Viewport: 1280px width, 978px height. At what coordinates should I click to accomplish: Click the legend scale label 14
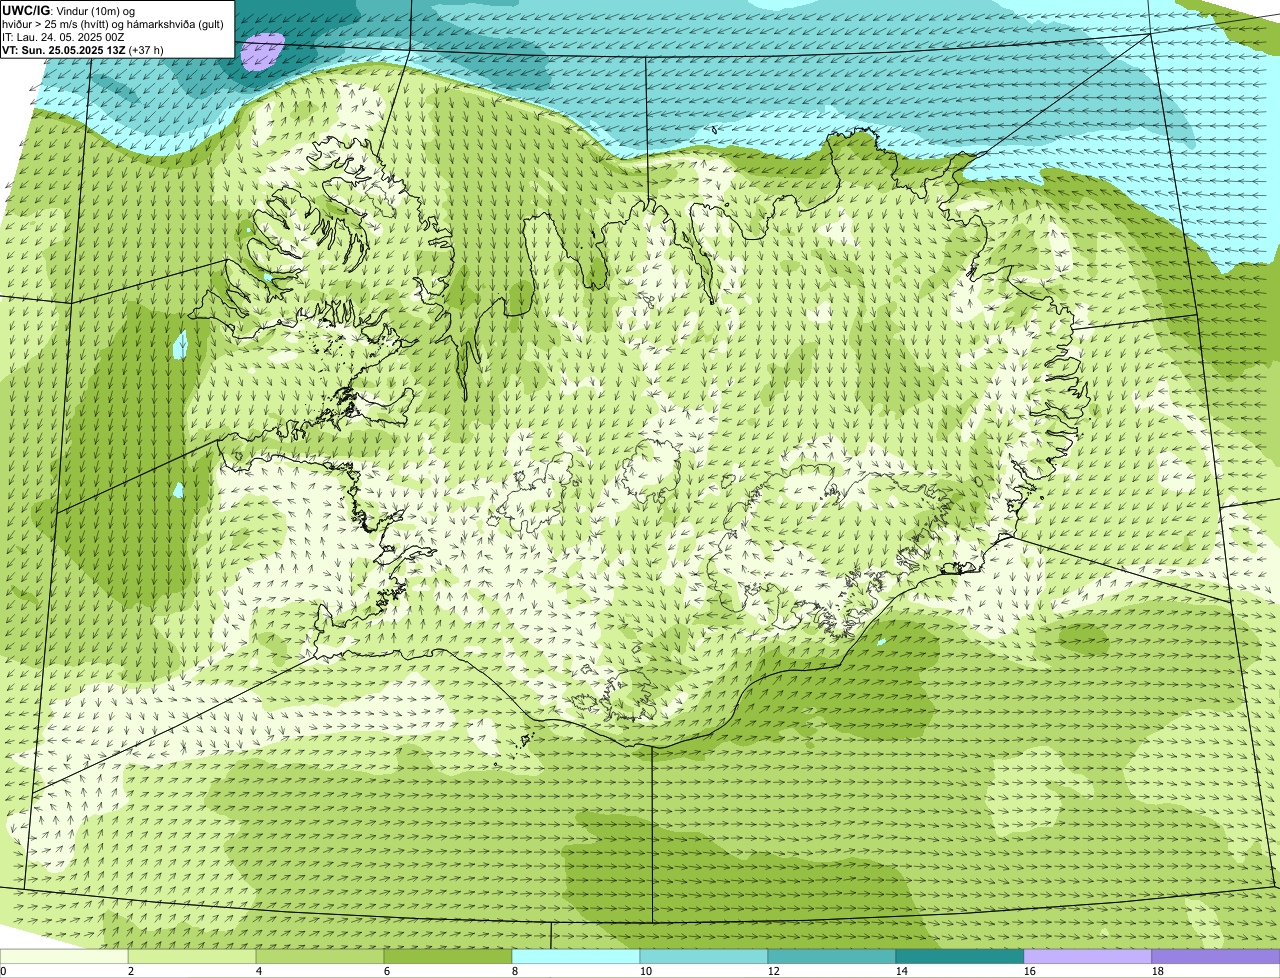coord(902,971)
